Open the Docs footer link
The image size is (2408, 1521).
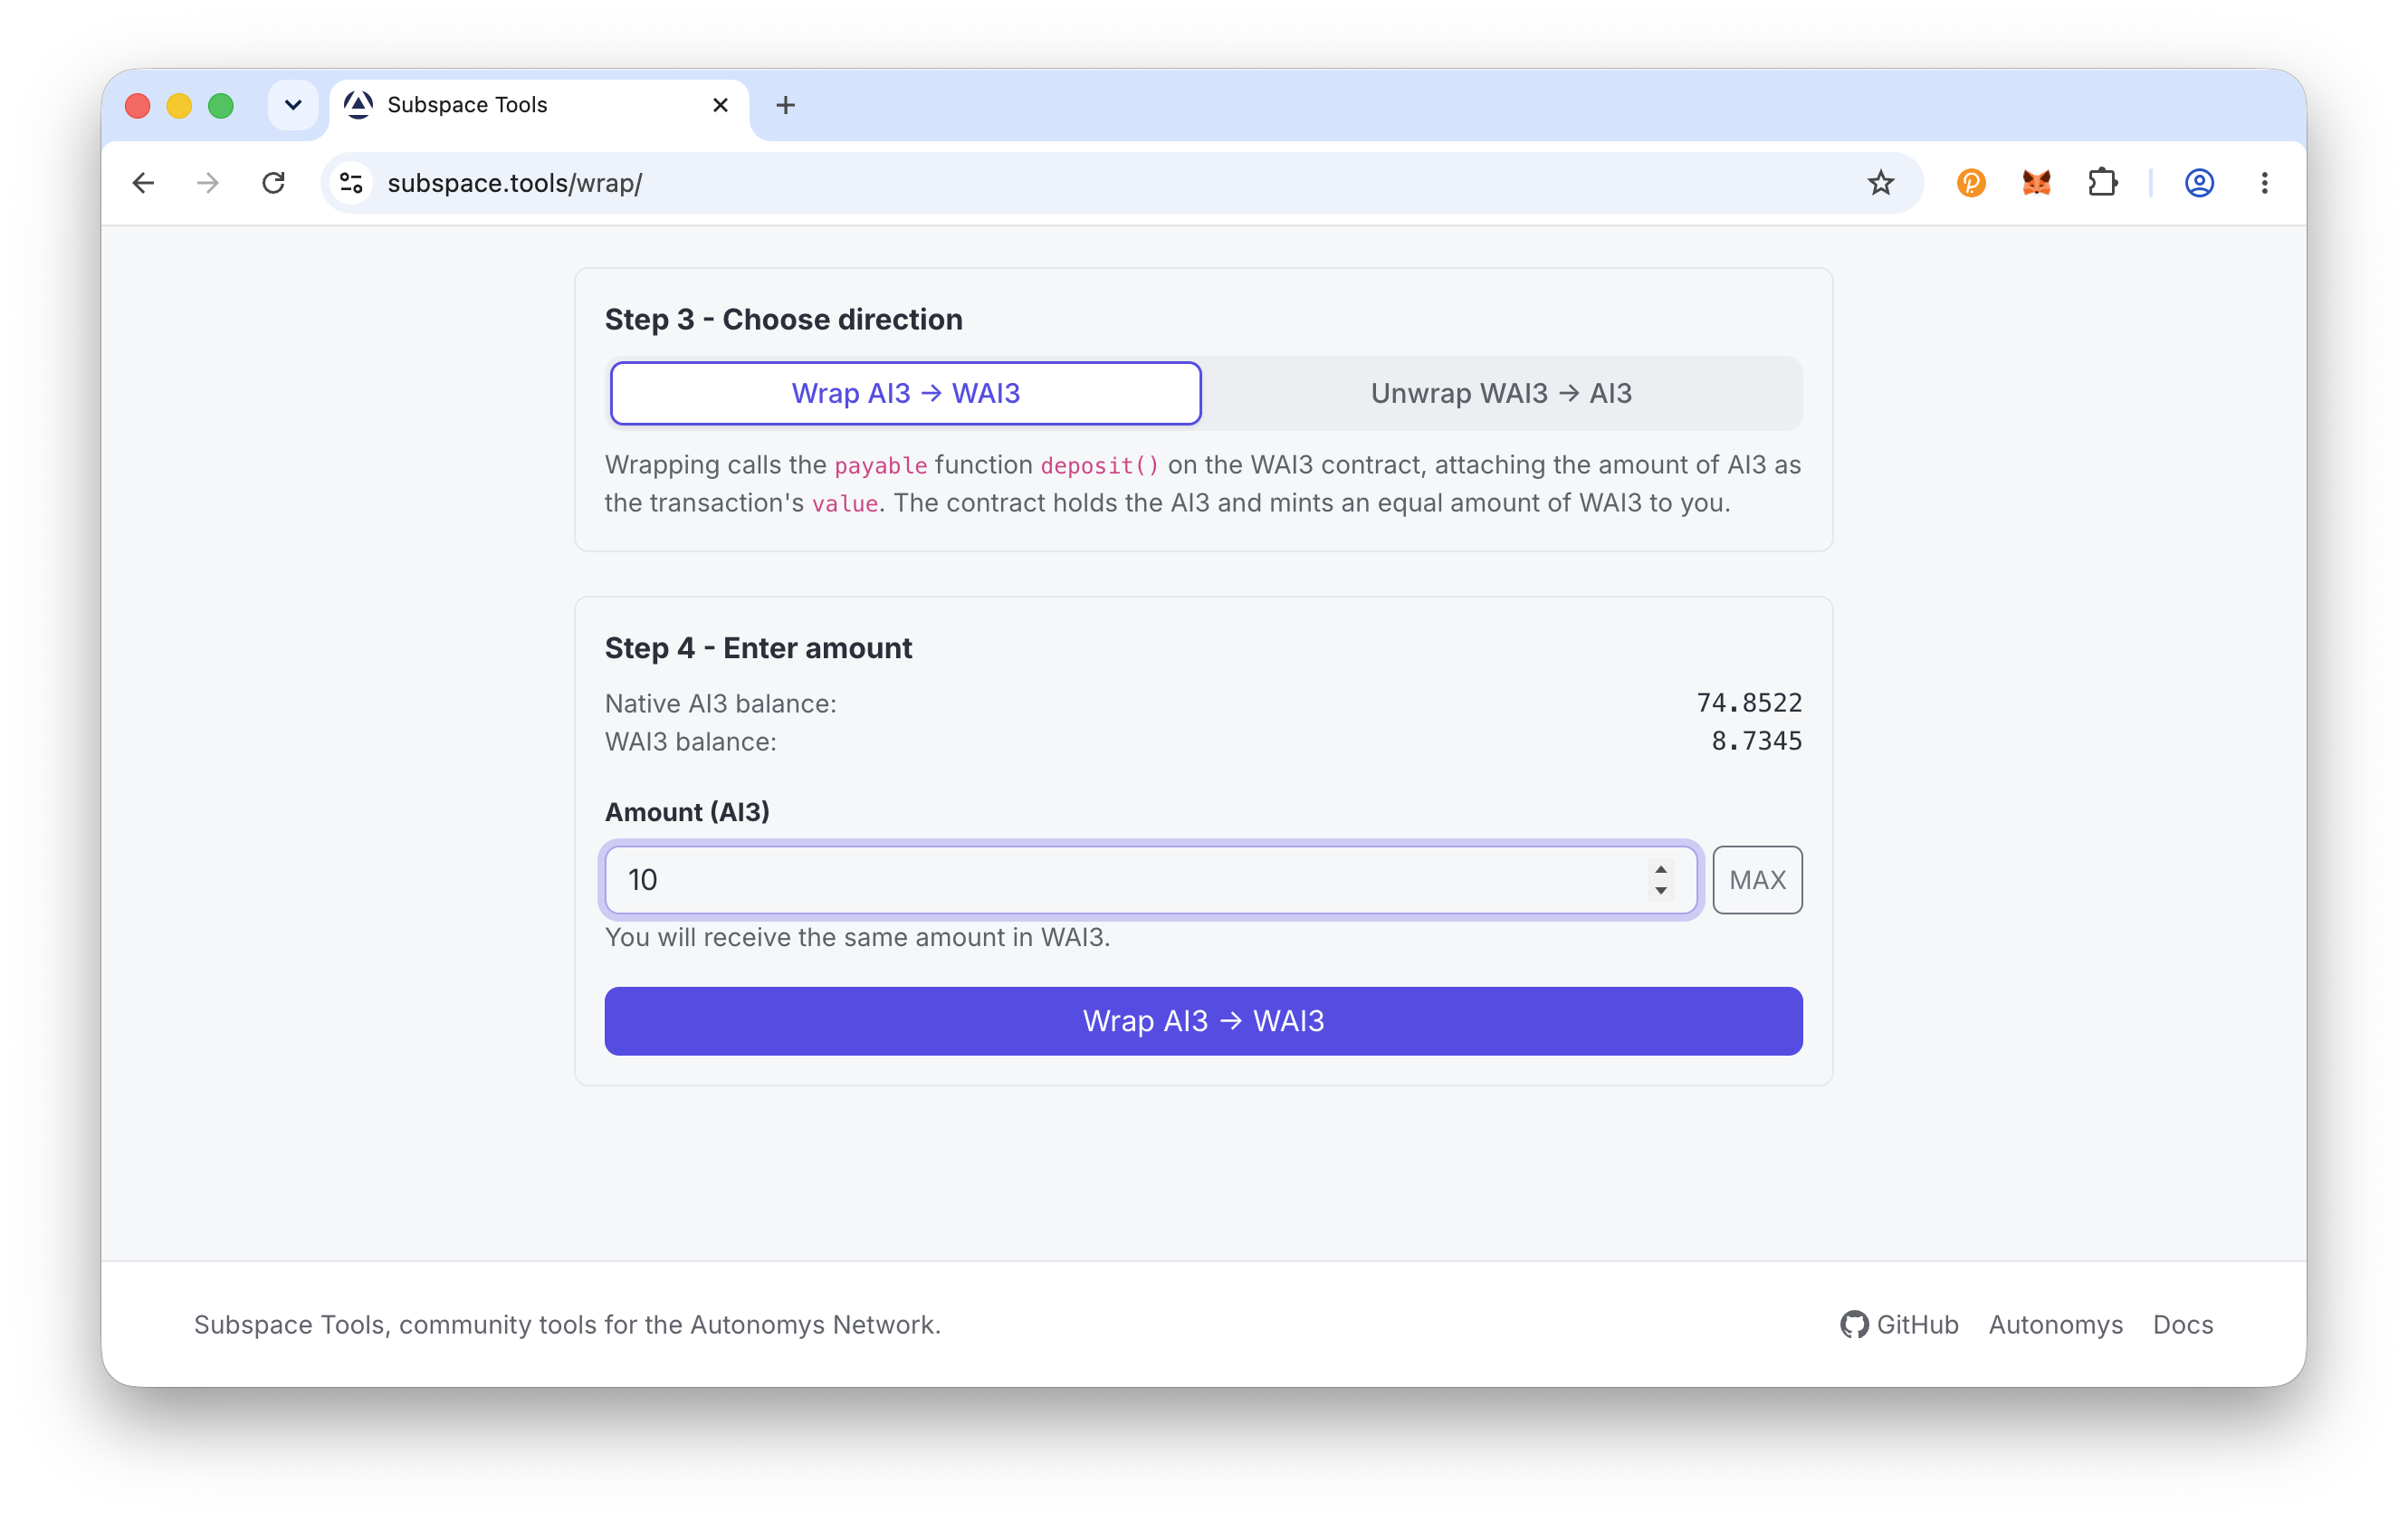coord(2183,1324)
